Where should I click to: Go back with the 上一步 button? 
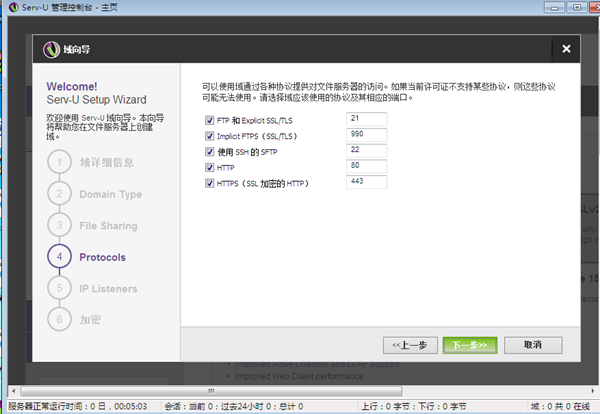click(410, 345)
